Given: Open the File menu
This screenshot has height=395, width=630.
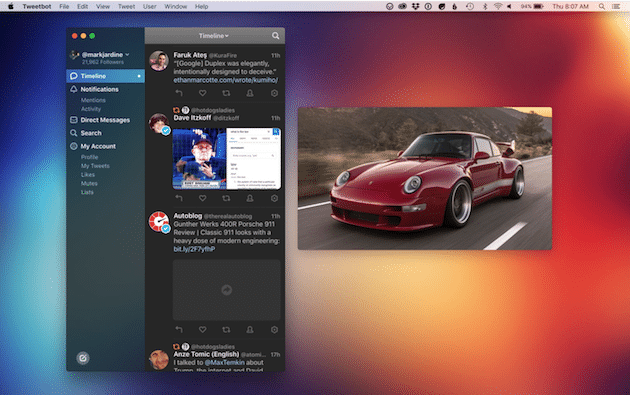Looking at the screenshot, I should [x=64, y=6].
